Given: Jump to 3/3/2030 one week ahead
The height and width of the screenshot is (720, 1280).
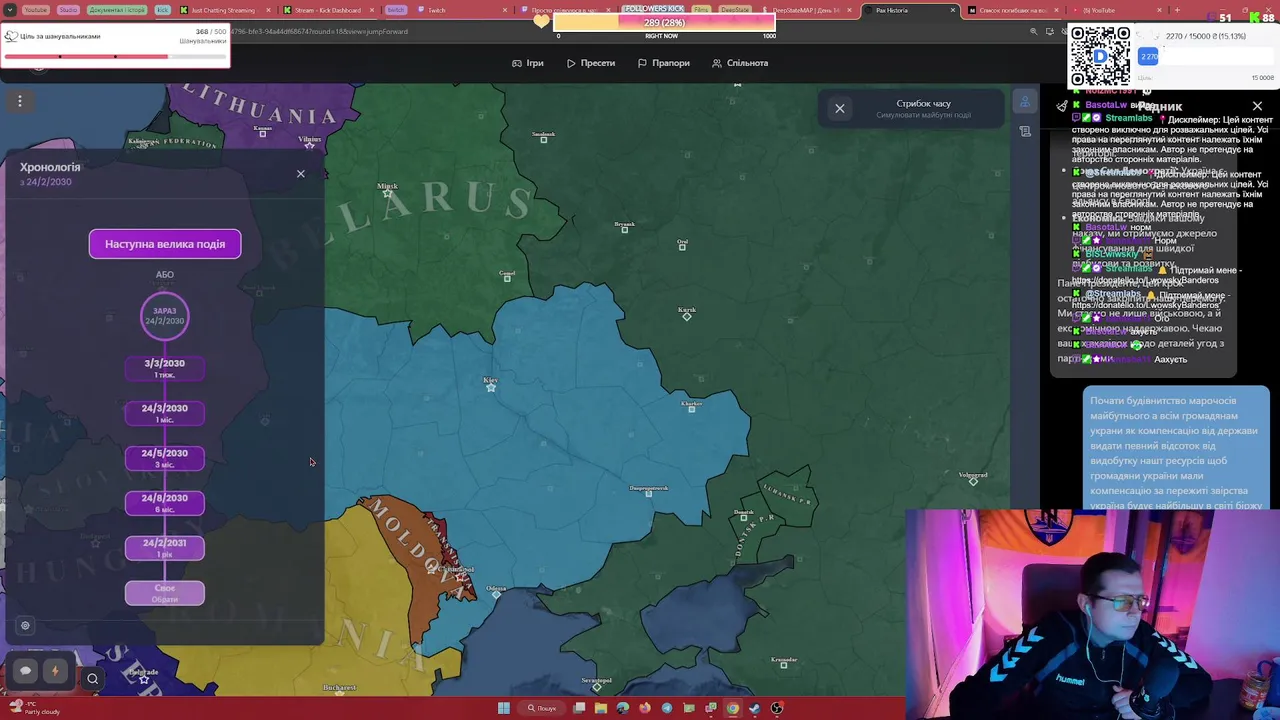Looking at the screenshot, I should point(165,368).
